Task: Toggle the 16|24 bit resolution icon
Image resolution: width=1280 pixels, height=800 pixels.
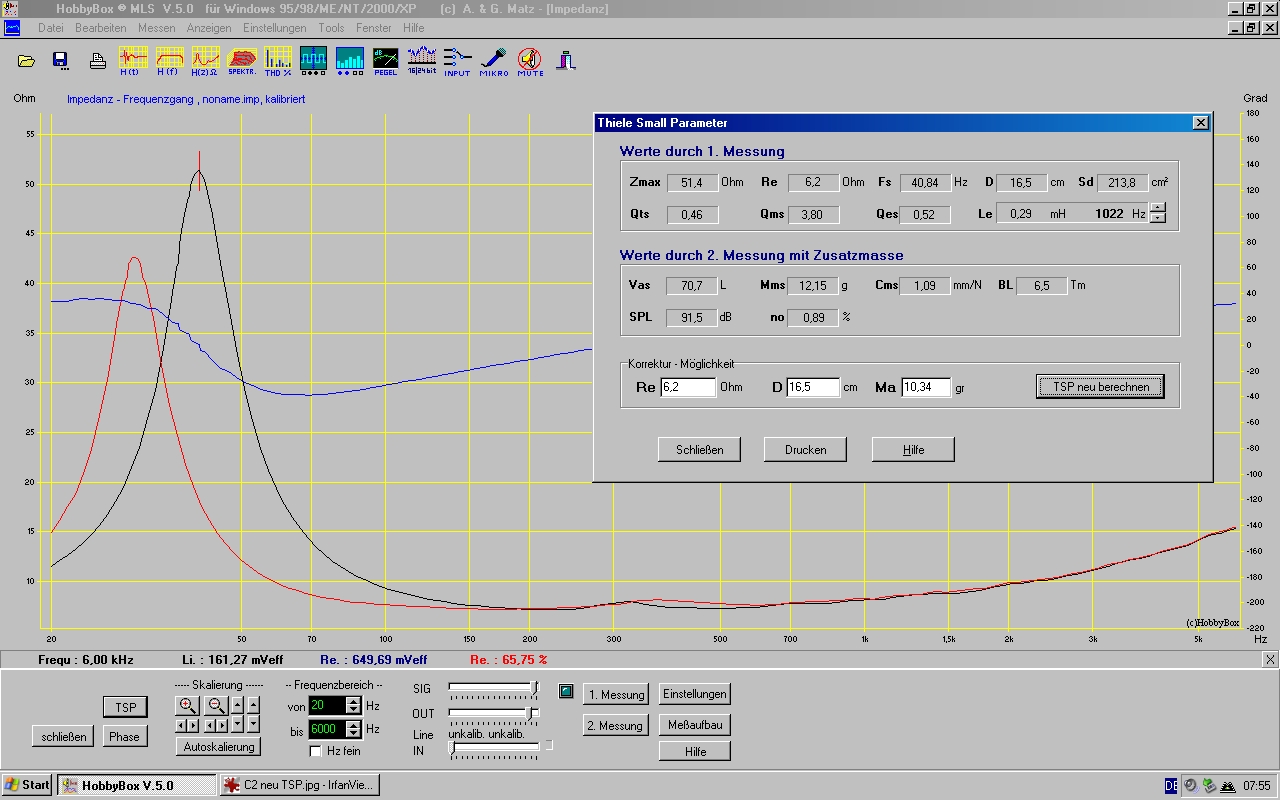Action: click(421, 60)
